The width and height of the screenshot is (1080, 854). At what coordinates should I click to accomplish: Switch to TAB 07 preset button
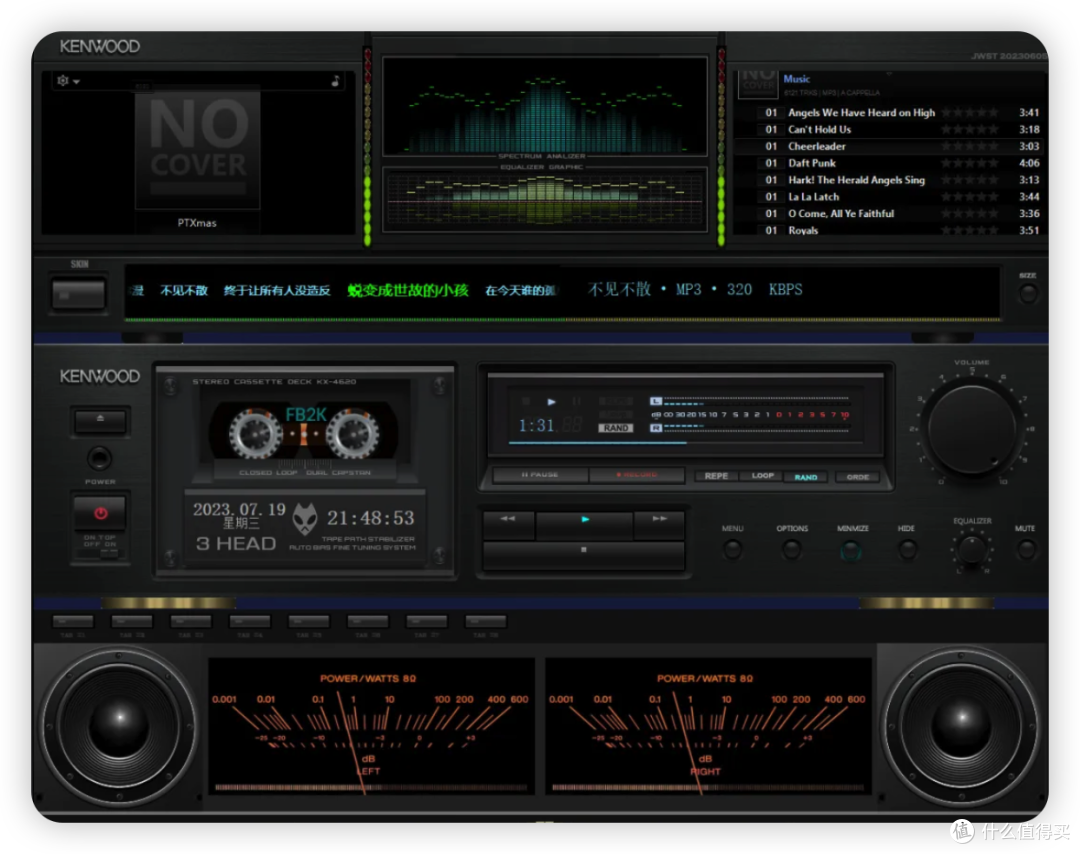click(x=426, y=622)
